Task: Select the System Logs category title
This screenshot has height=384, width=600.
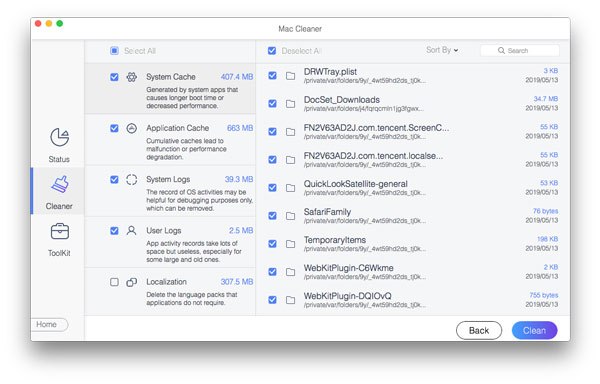Action: (168, 179)
